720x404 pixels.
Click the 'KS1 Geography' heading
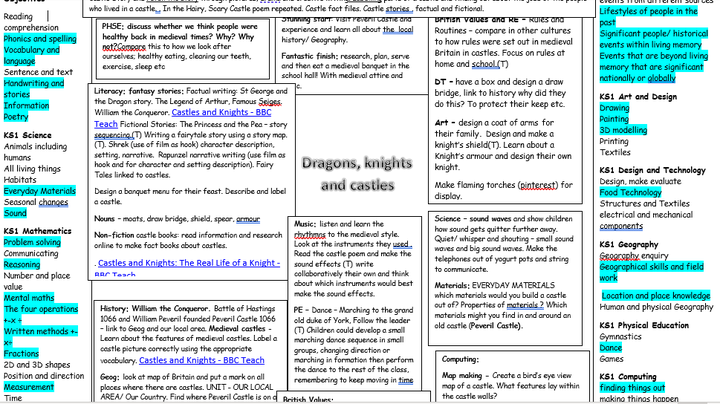point(629,245)
